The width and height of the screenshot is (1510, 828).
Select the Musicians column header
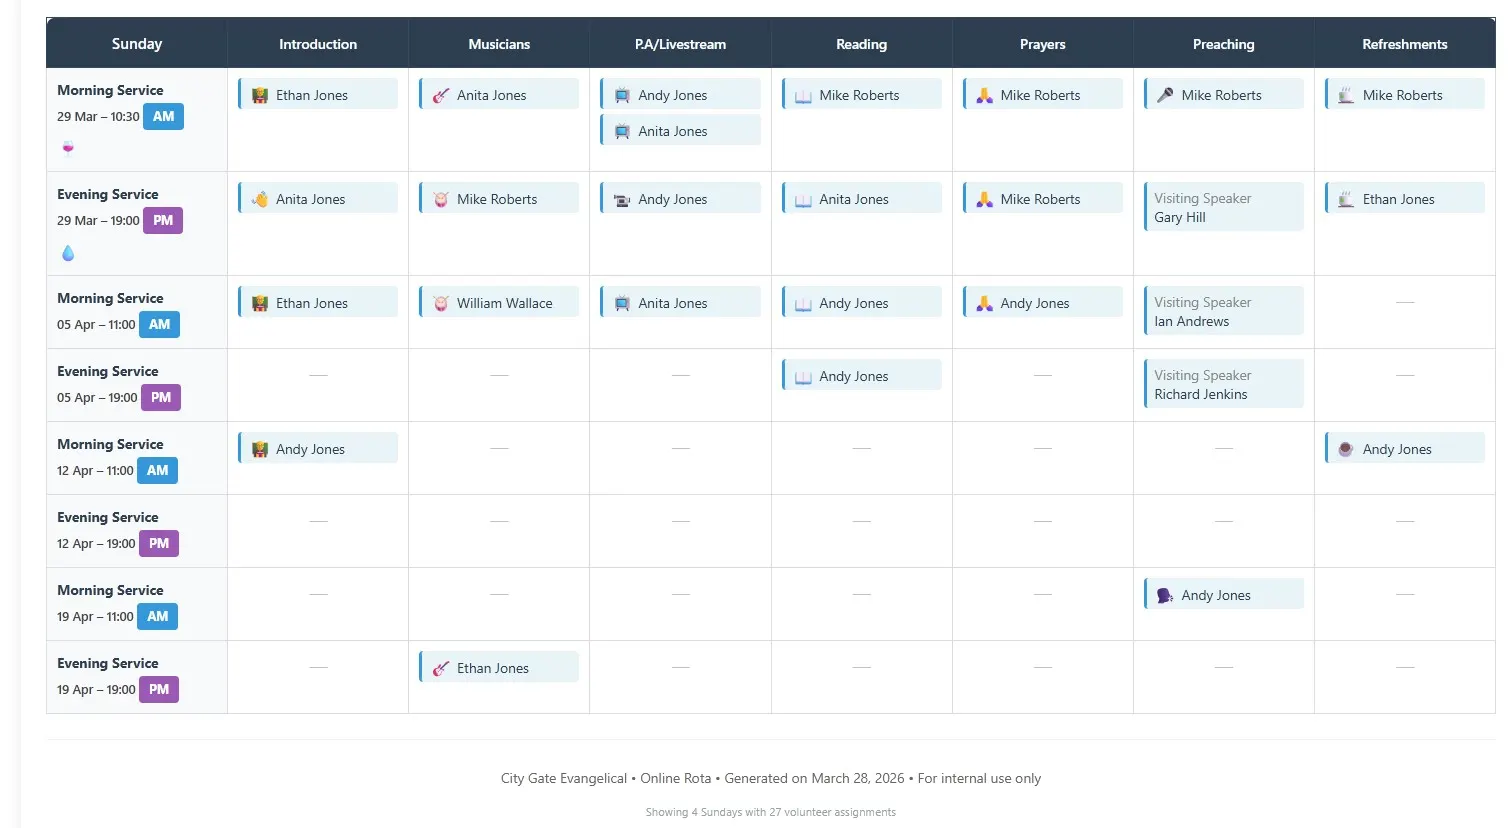(x=499, y=44)
